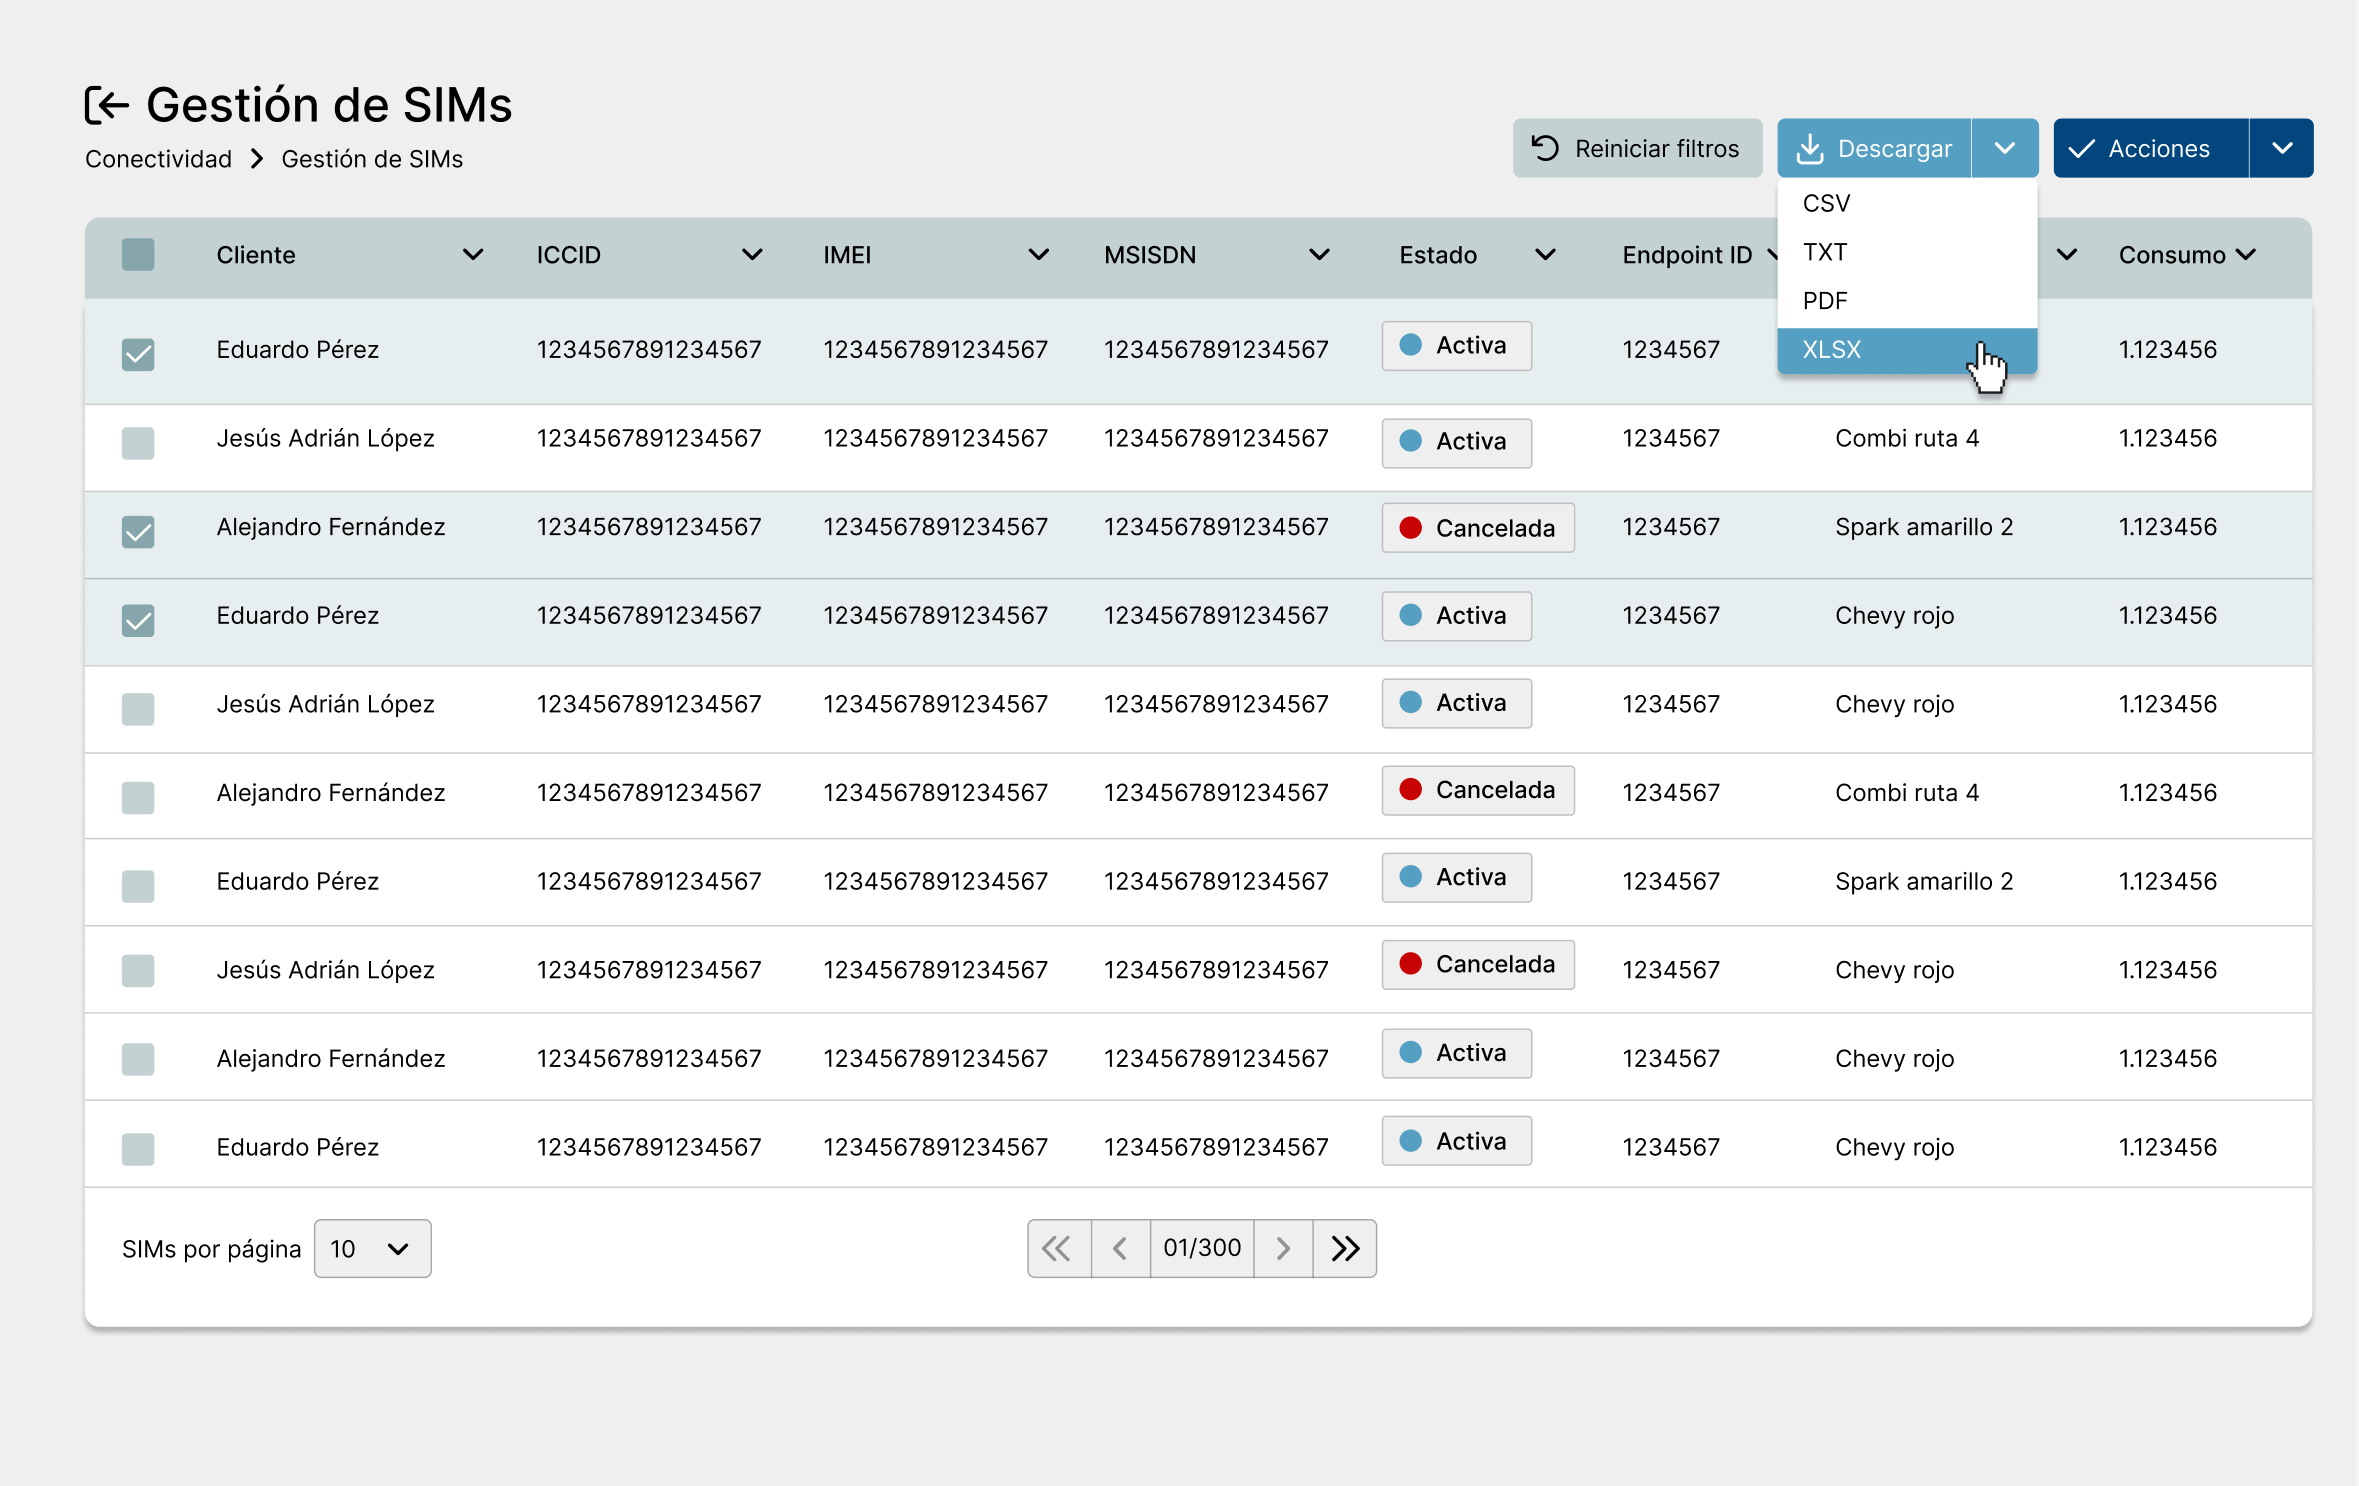Viewport: 2359px width, 1486px height.
Task: Go to the last page with double arrow
Action: [1345, 1248]
